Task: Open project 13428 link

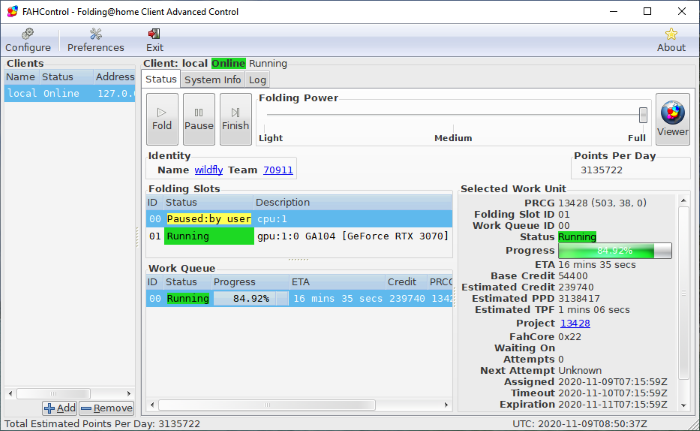Action: (575, 323)
